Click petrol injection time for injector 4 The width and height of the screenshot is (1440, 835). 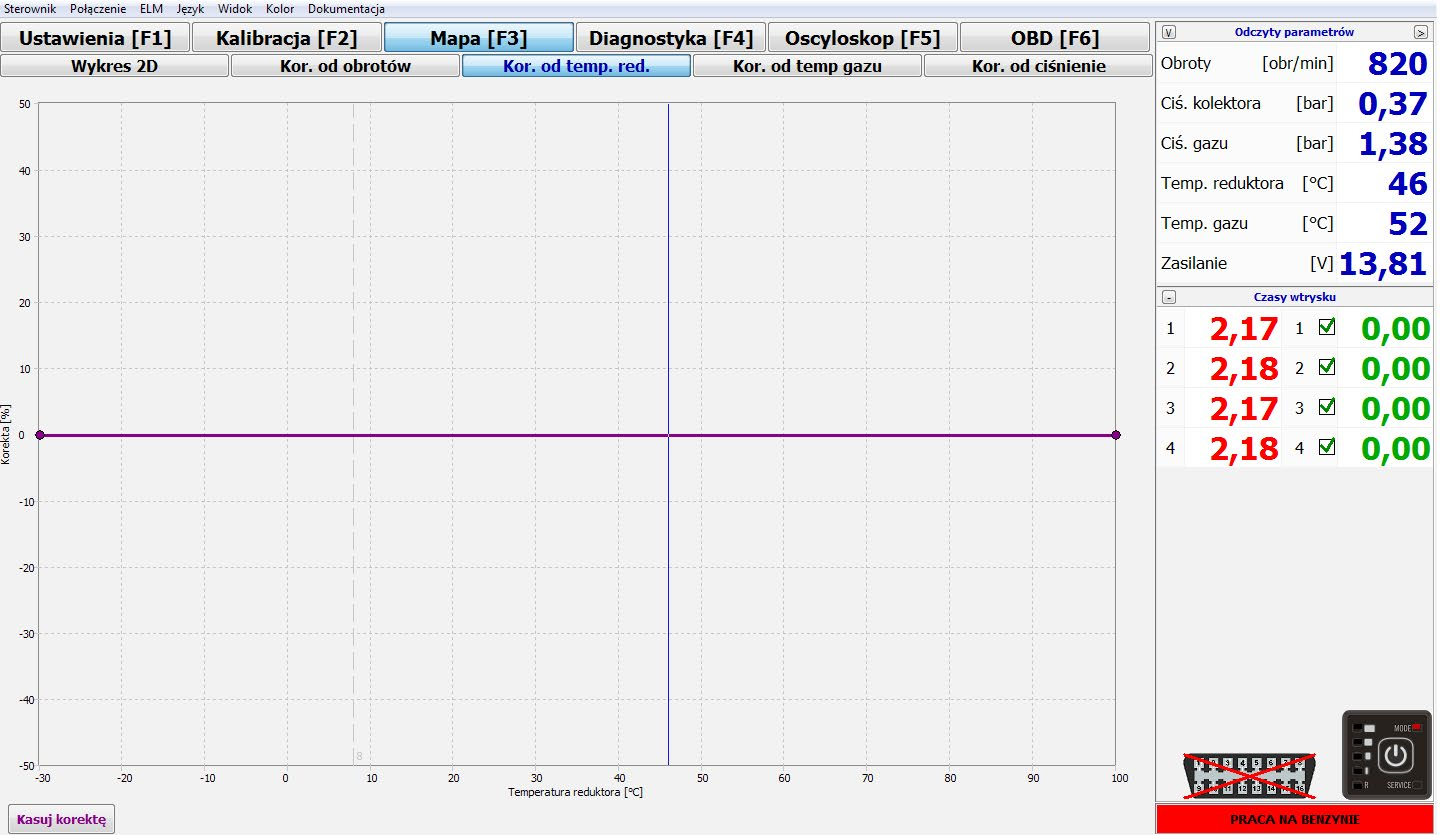1244,448
